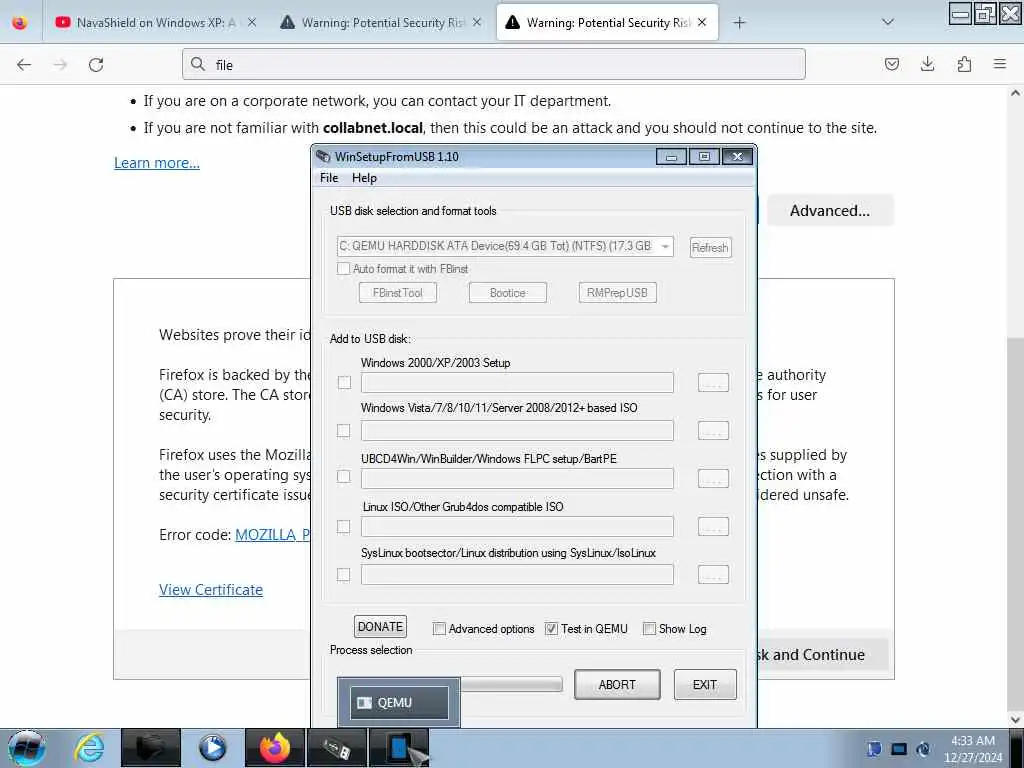This screenshot has width=1024, height=768.
Task: Click the MOZILLA_P error code link
Action: [273, 535]
